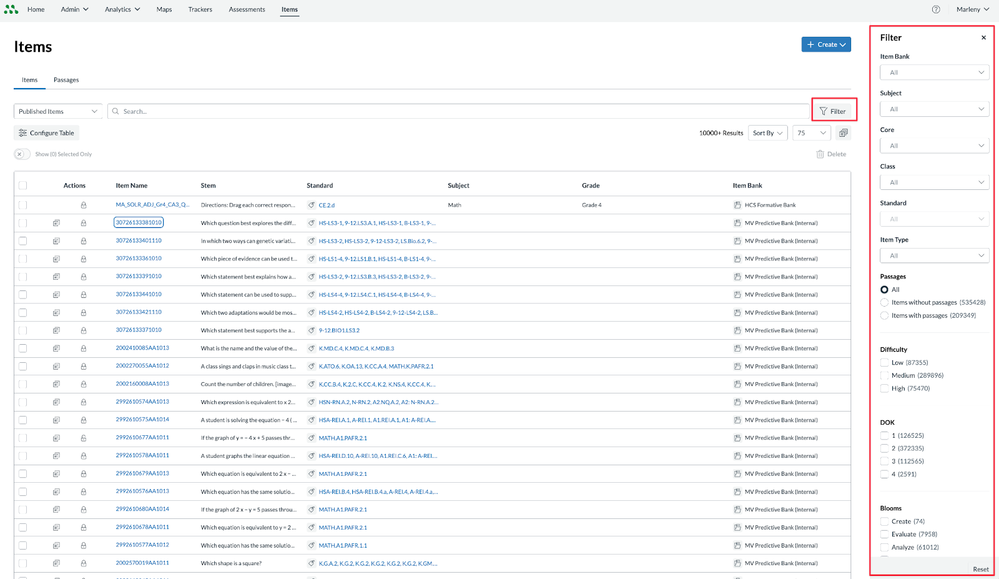Click inside the Search items field

(x=460, y=111)
